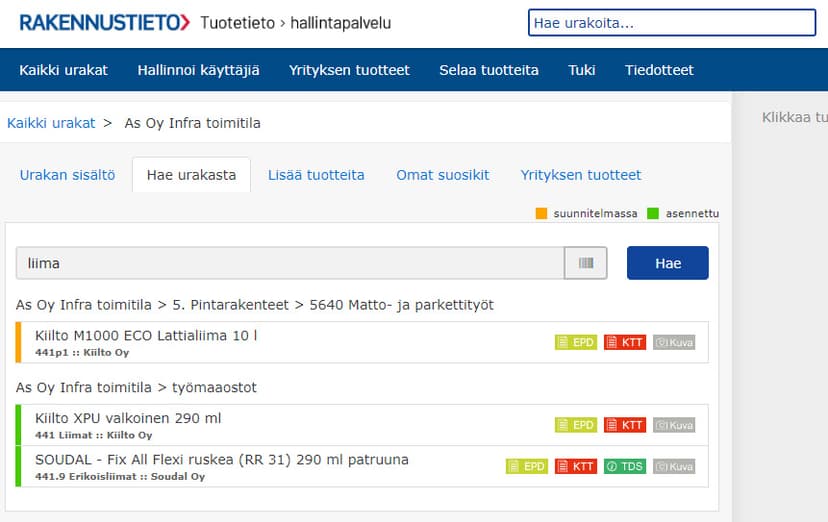Focus the Hae urakoita search box
The image size is (828, 522).
[x=672, y=23]
